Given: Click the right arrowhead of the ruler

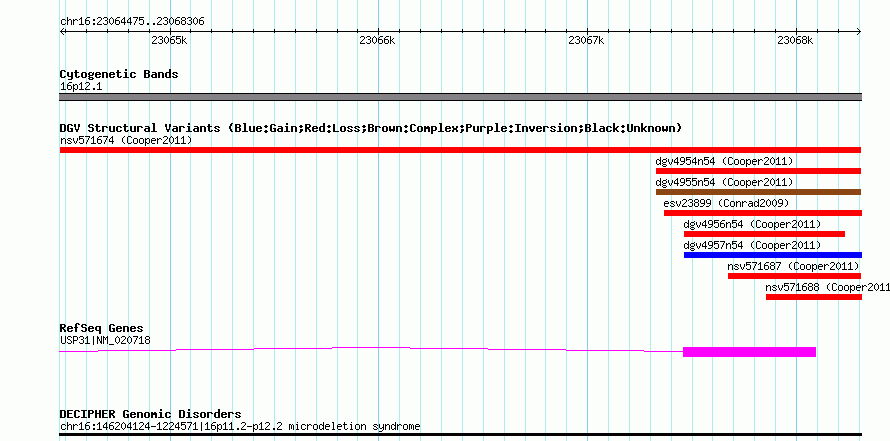Looking at the screenshot, I should [x=859, y=32].
